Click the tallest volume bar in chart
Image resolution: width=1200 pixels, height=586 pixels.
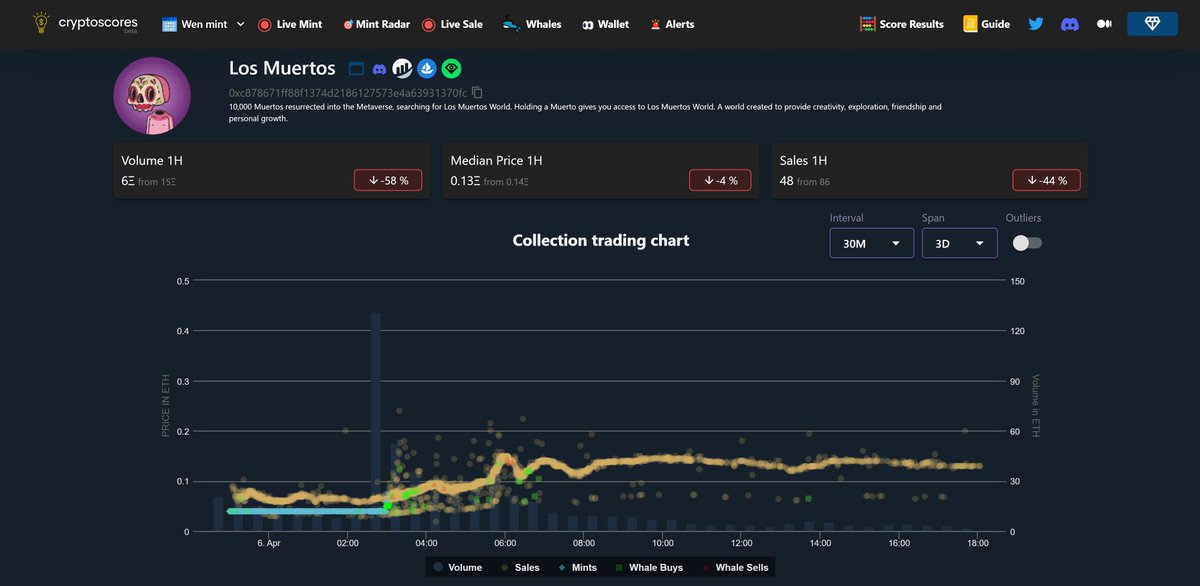point(376,422)
